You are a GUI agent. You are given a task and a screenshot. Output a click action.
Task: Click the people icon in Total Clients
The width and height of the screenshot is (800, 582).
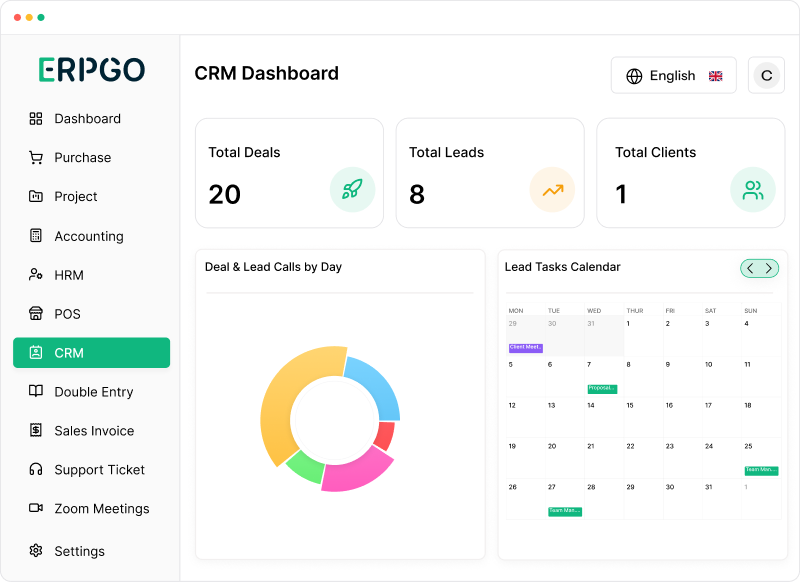753,190
